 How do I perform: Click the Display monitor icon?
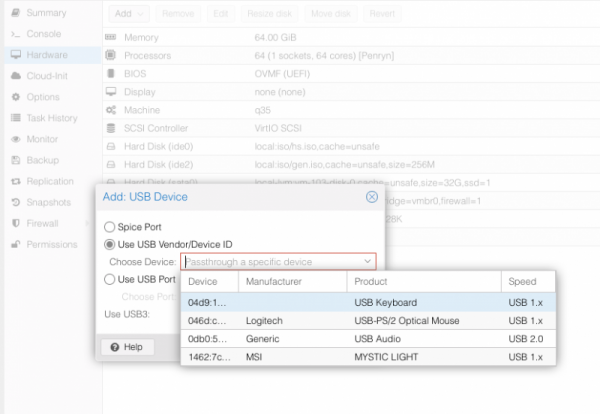[x=111, y=92]
